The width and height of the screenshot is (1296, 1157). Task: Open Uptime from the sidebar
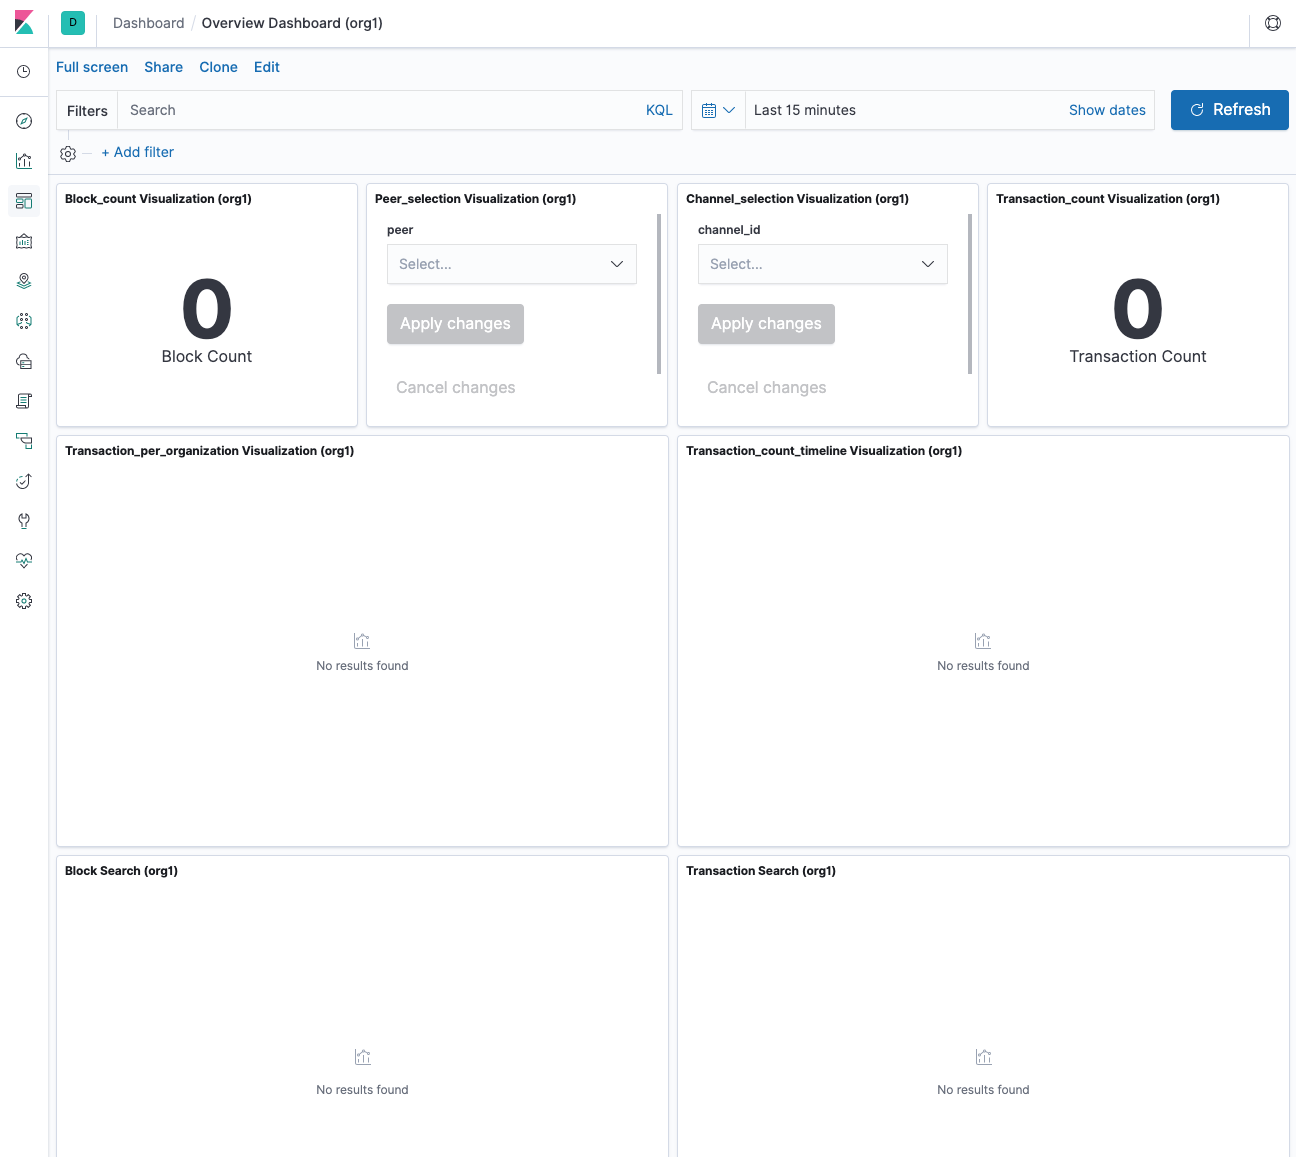pyautogui.click(x=24, y=481)
